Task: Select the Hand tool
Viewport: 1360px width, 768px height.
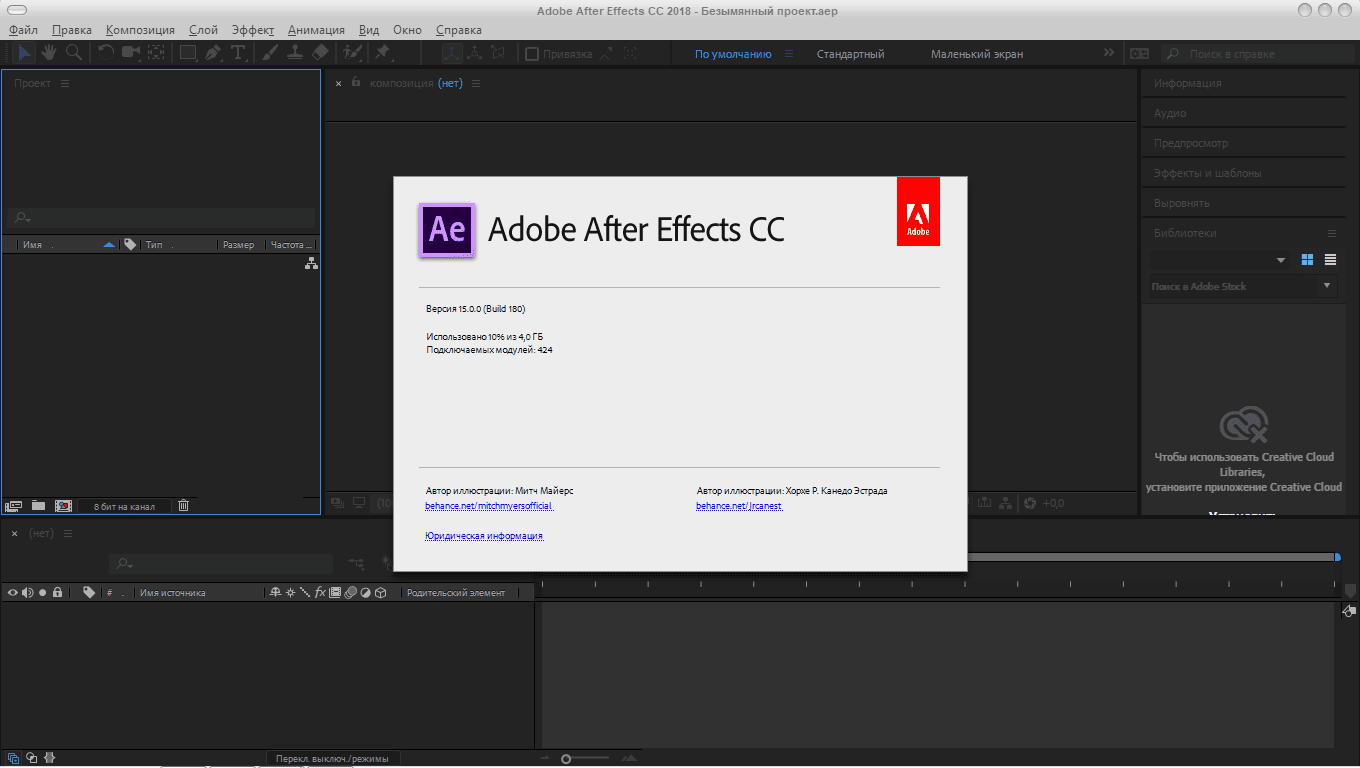Action: point(48,53)
